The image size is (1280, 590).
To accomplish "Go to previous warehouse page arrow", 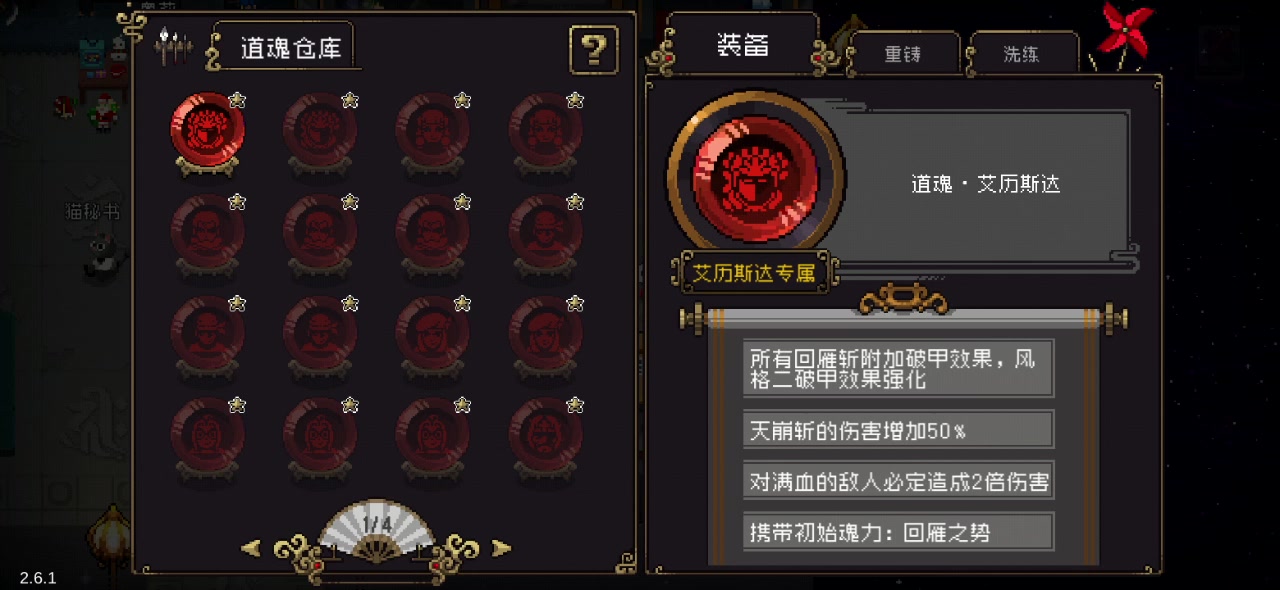I will (x=251, y=547).
